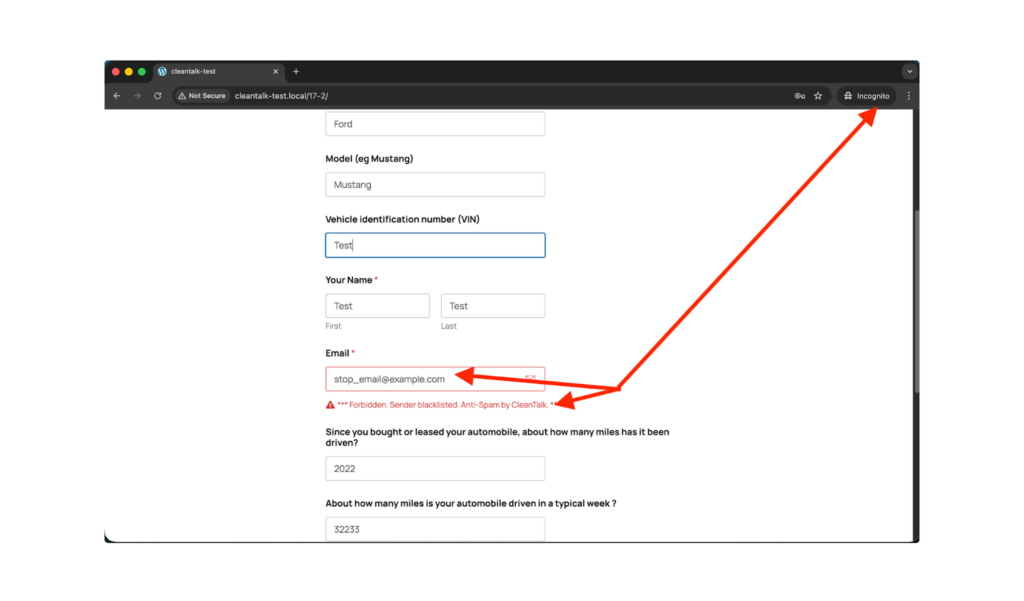Click the envelope icon inside Email field
1024x601 pixels.
[x=530, y=379]
